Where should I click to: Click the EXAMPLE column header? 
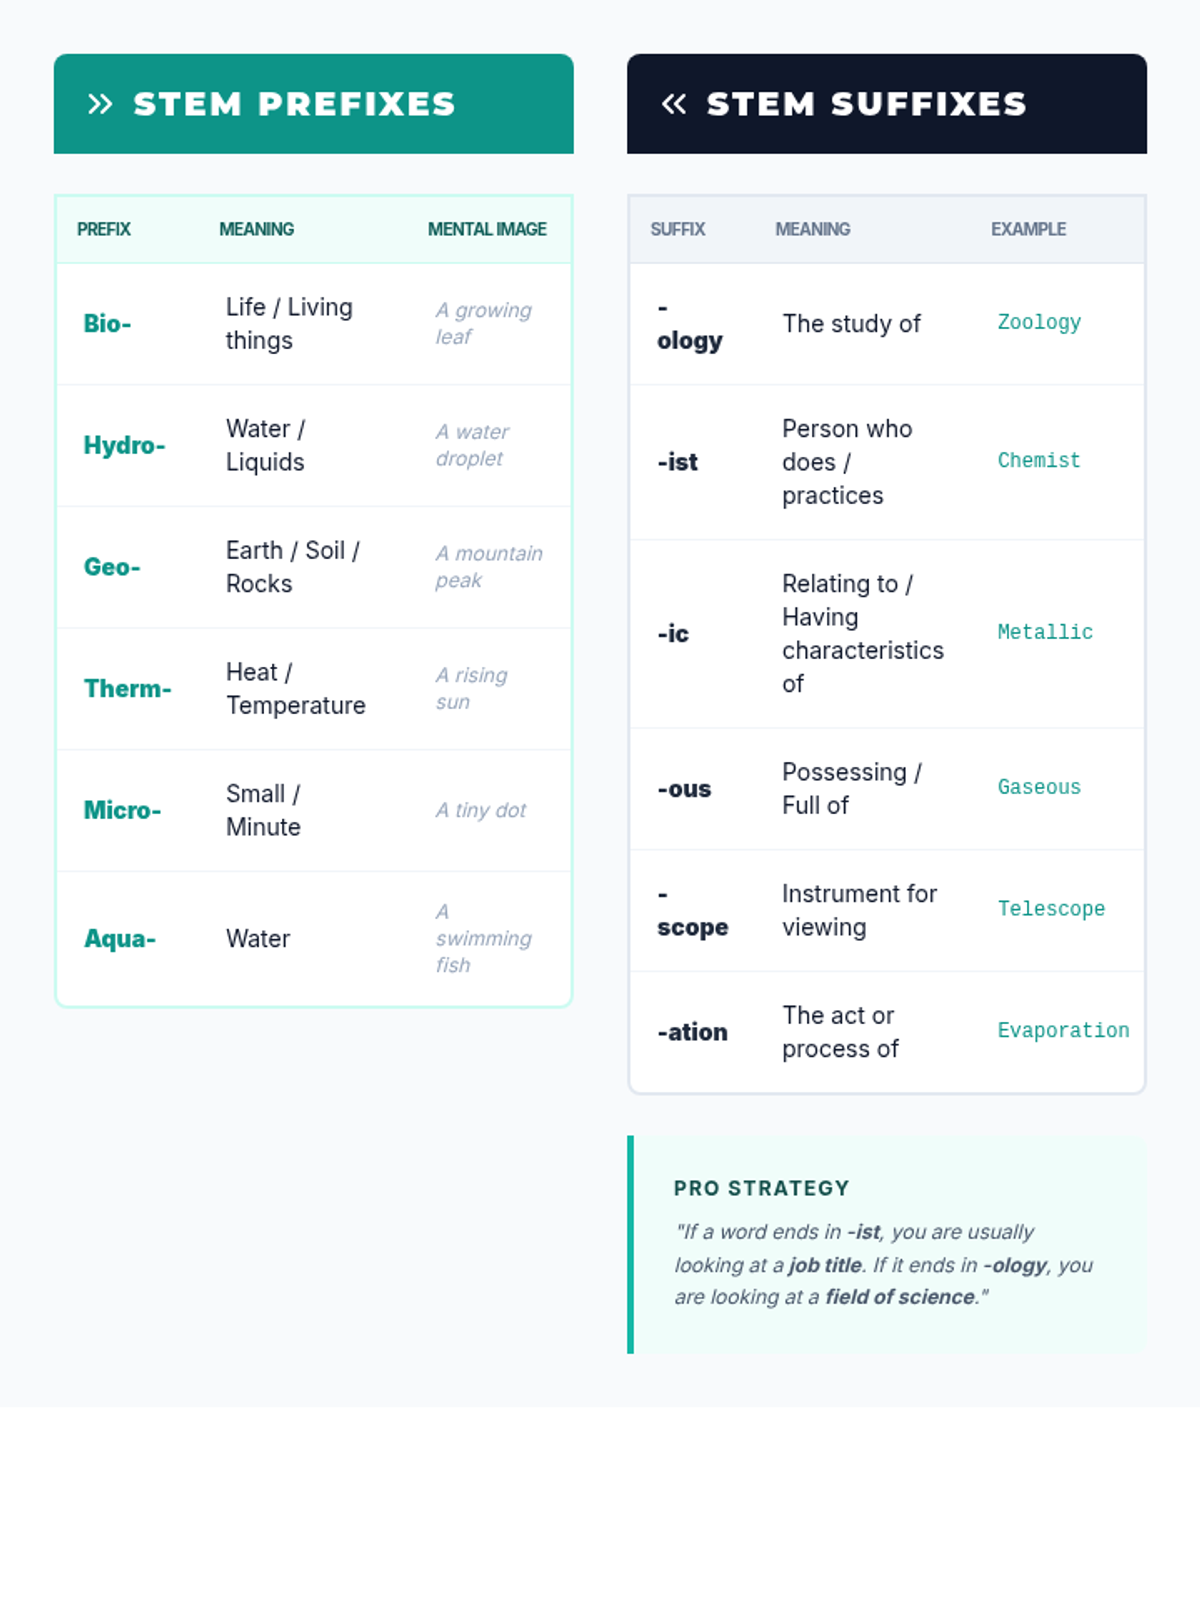[x=1028, y=229]
